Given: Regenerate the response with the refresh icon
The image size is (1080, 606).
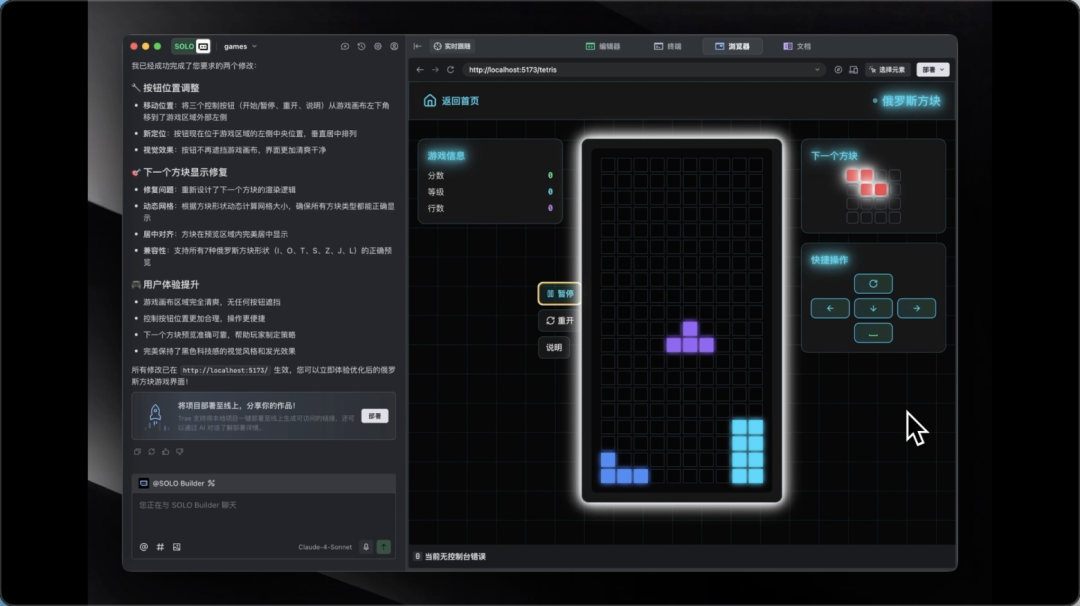Looking at the screenshot, I should pos(152,452).
